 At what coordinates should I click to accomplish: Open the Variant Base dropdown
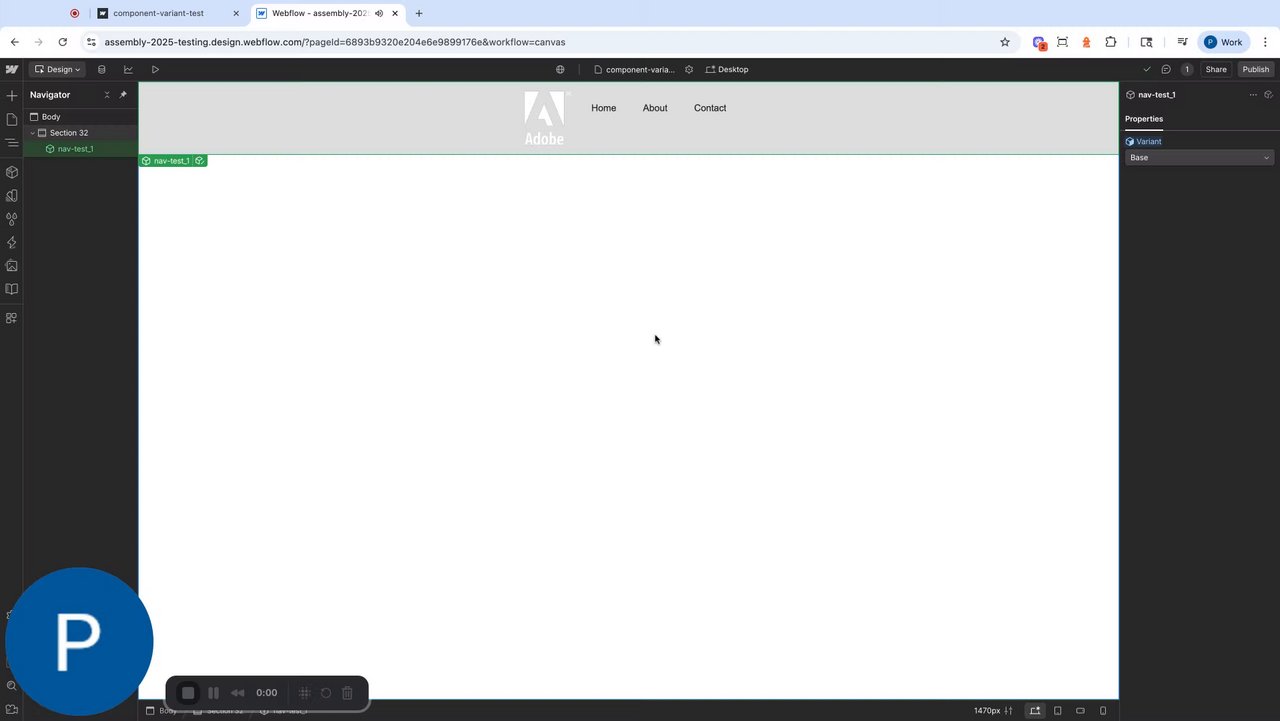(x=1200, y=158)
